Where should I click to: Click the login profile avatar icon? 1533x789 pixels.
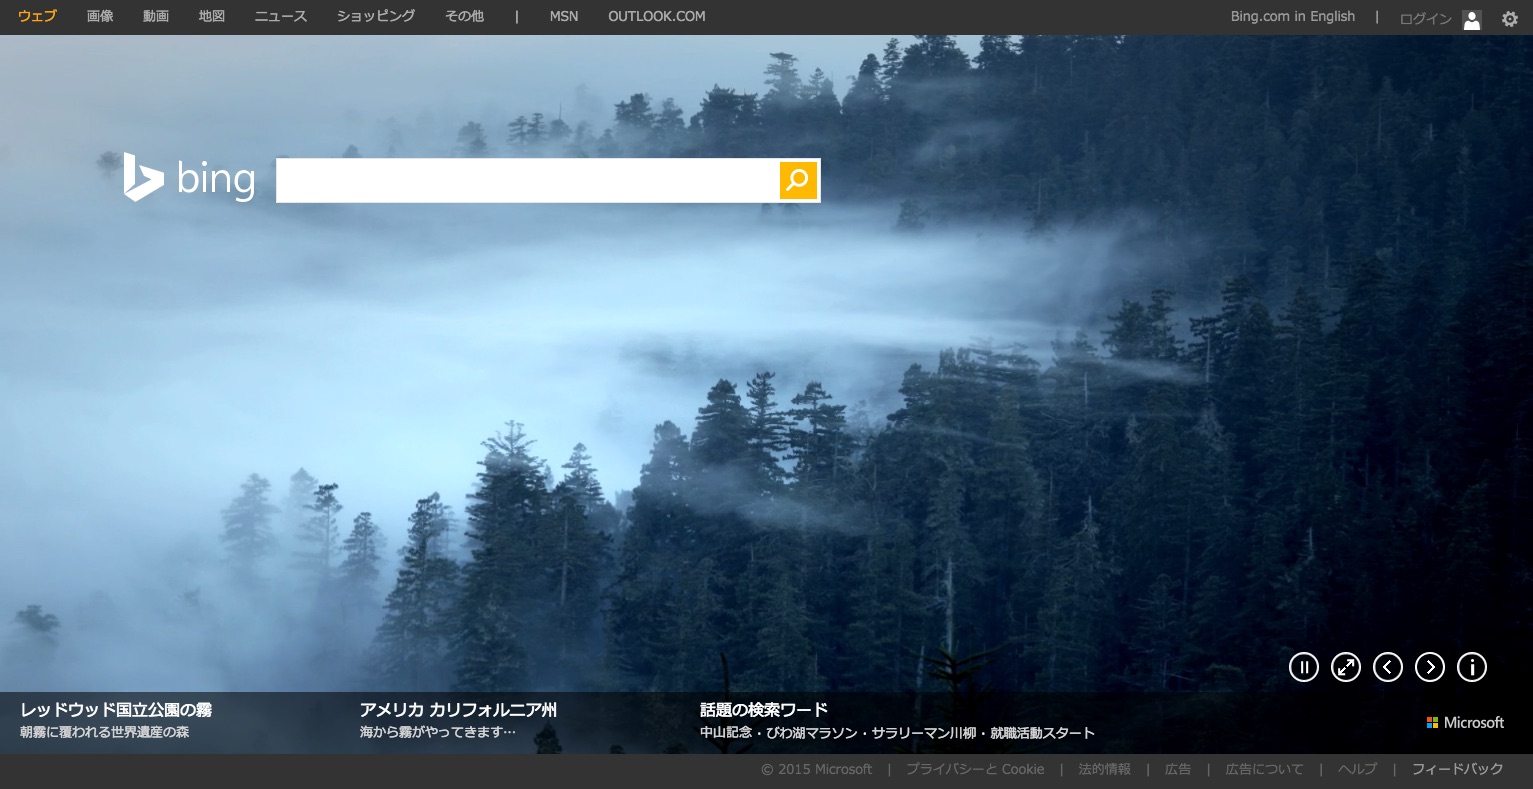(1471, 19)
